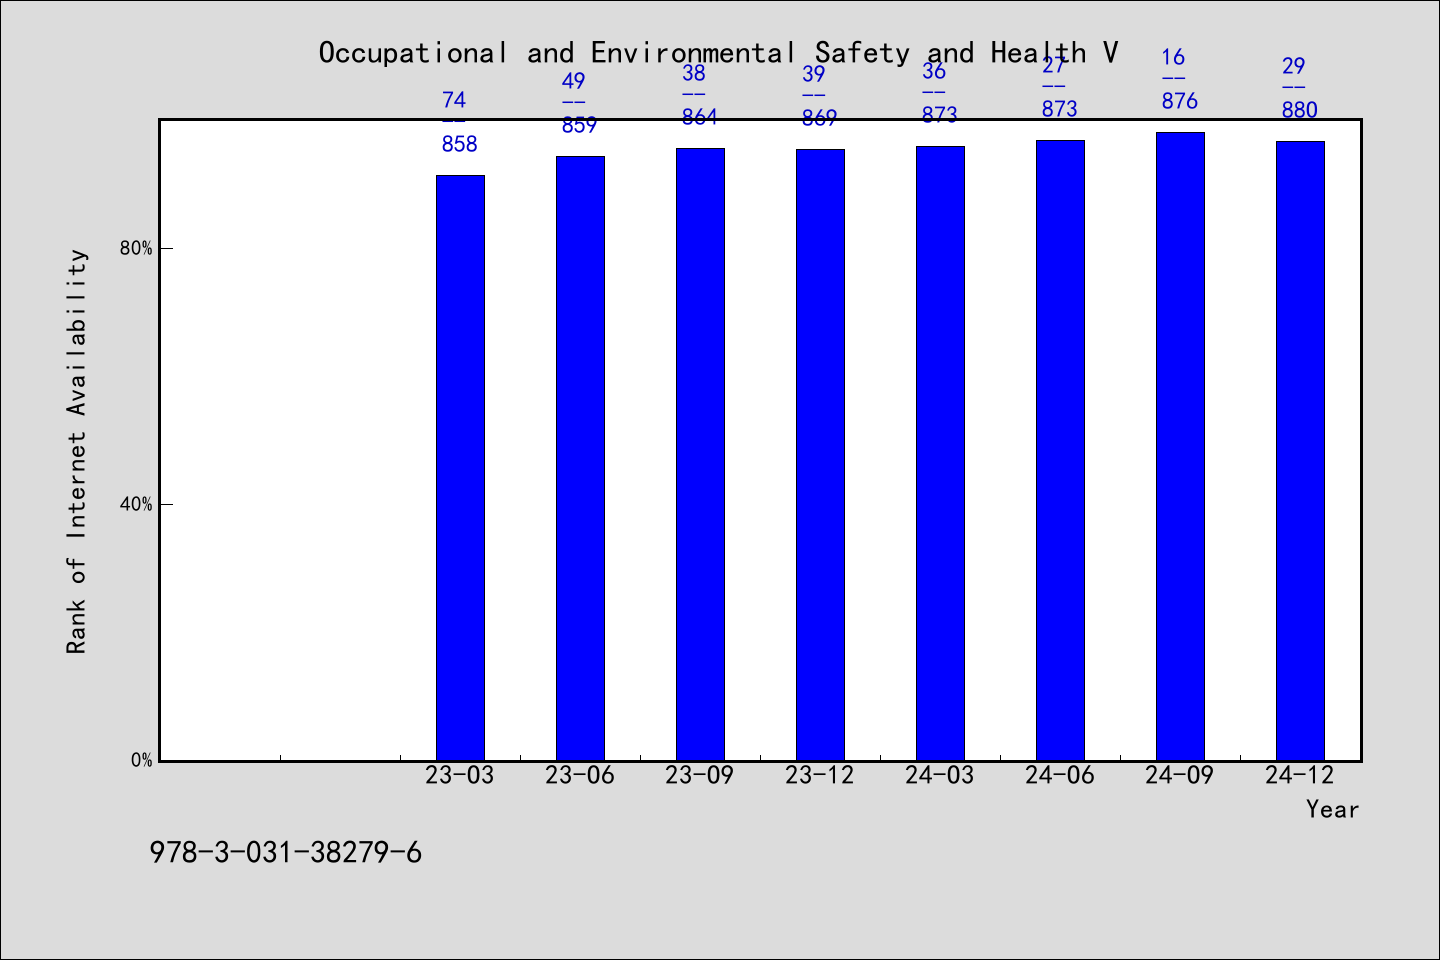
Task: Click the Year axis title
Action: coord(1333,809)
